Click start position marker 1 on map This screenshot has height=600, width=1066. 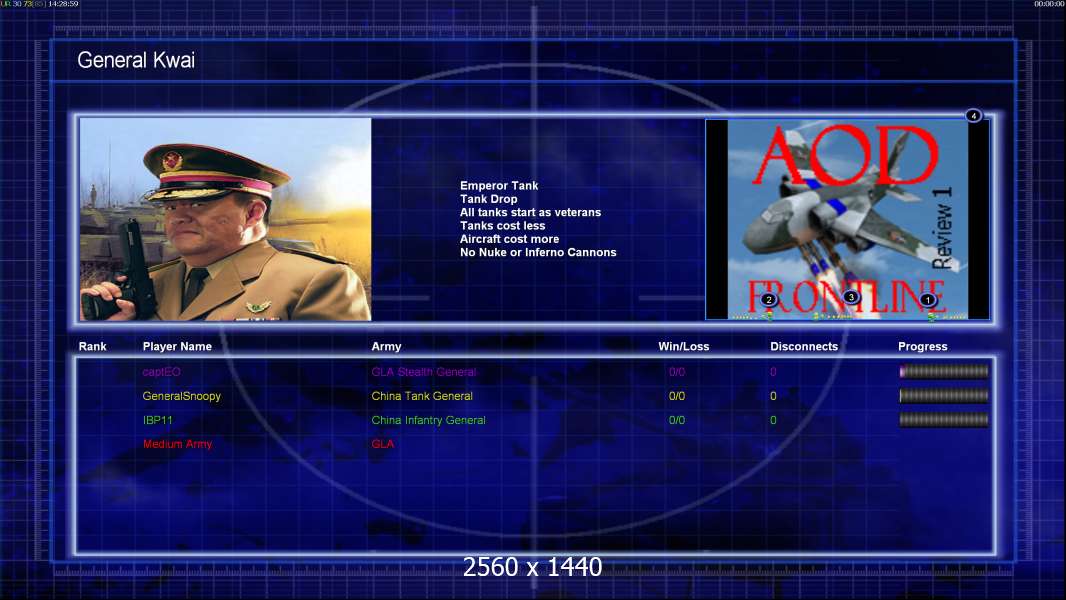pos(927,300)
